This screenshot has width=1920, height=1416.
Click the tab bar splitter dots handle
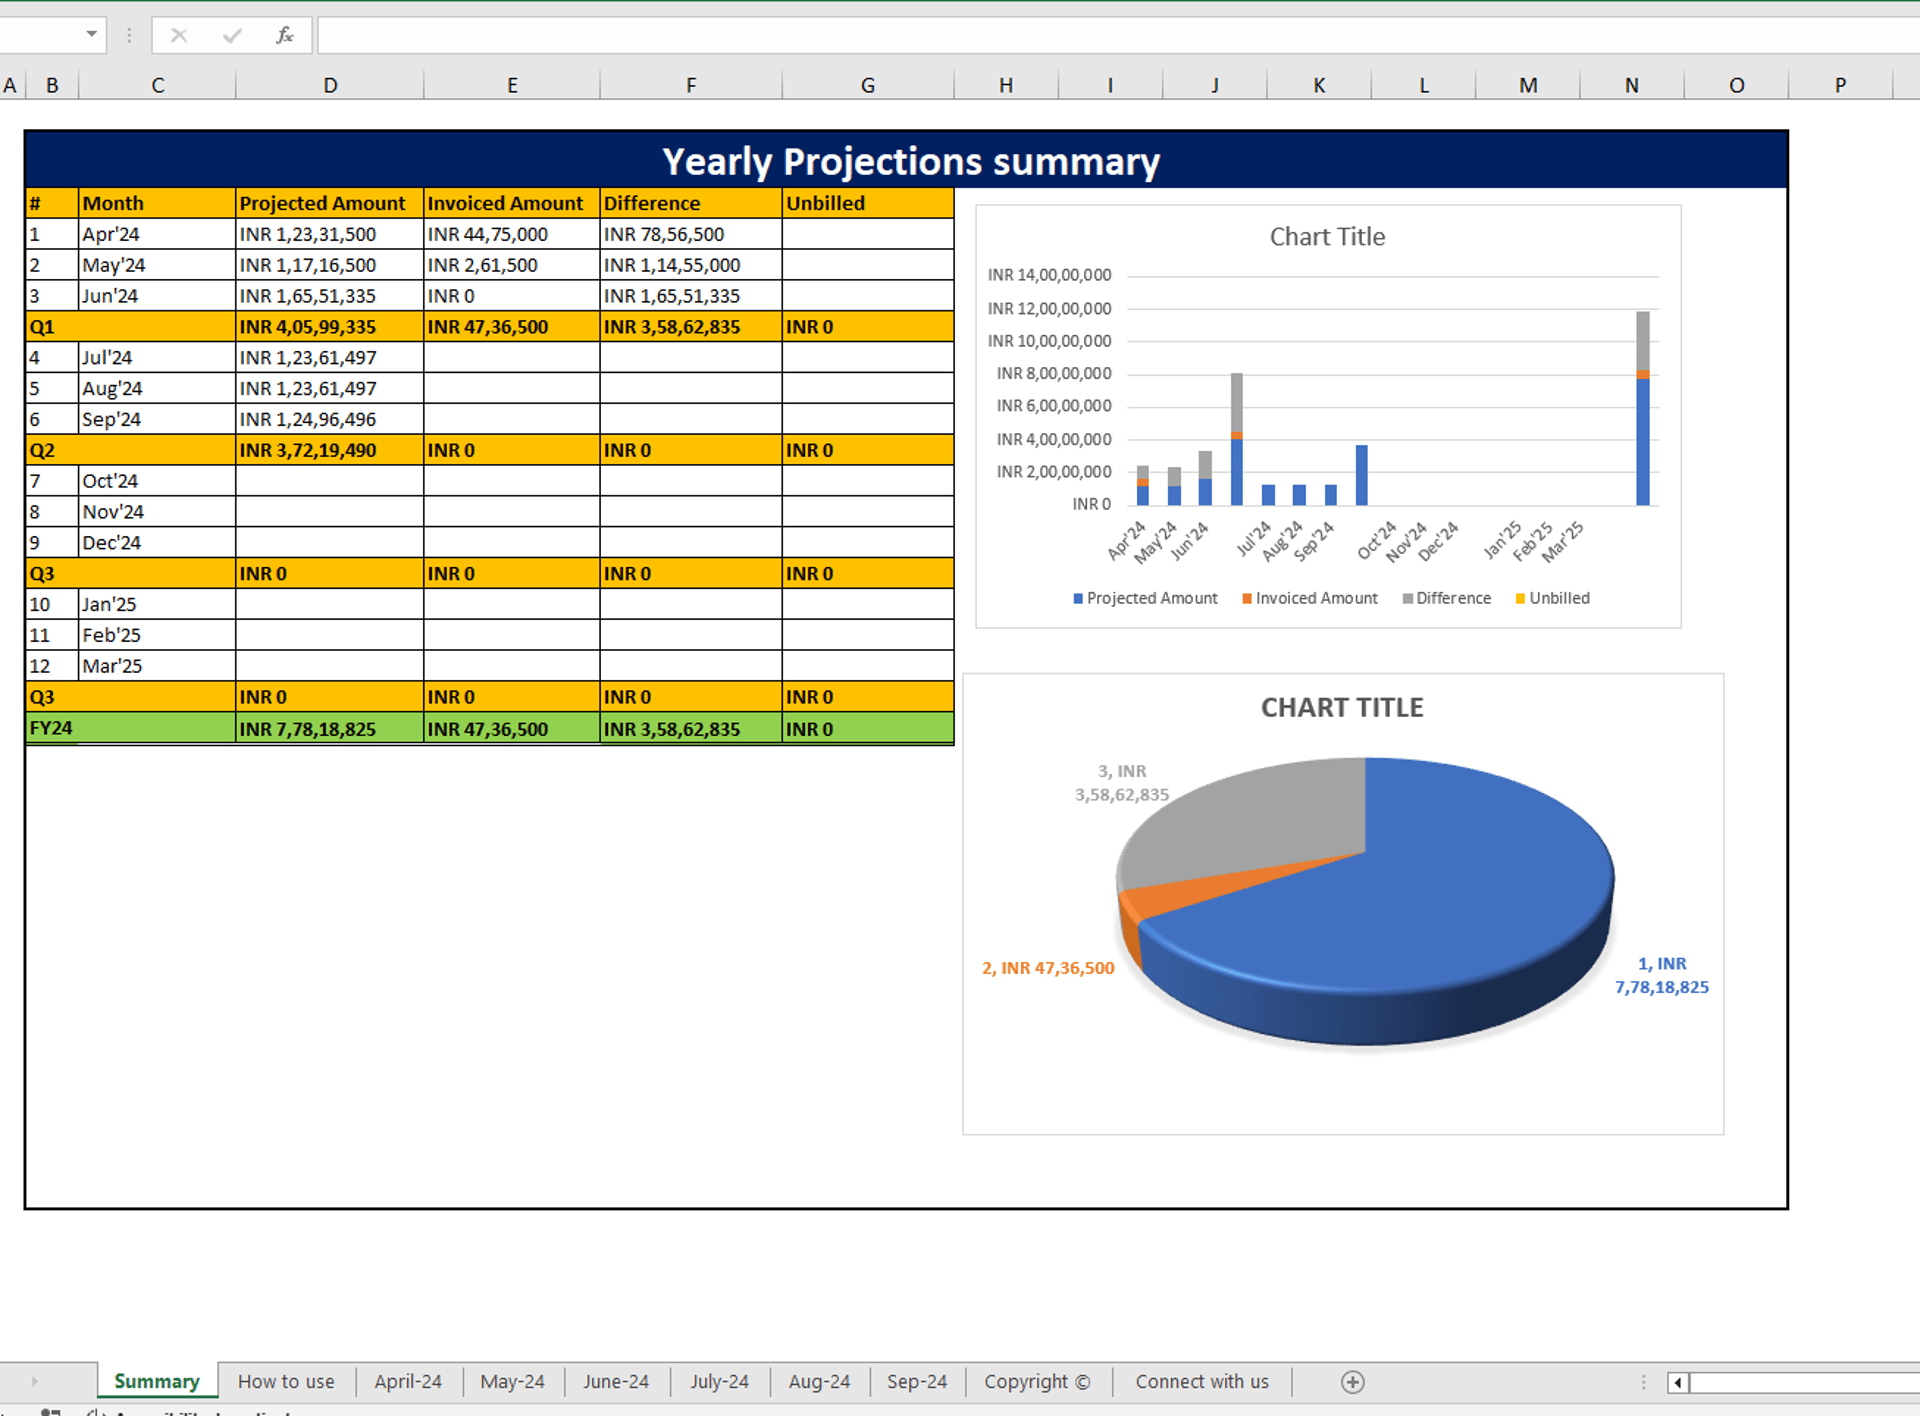pos(1643,1382)
